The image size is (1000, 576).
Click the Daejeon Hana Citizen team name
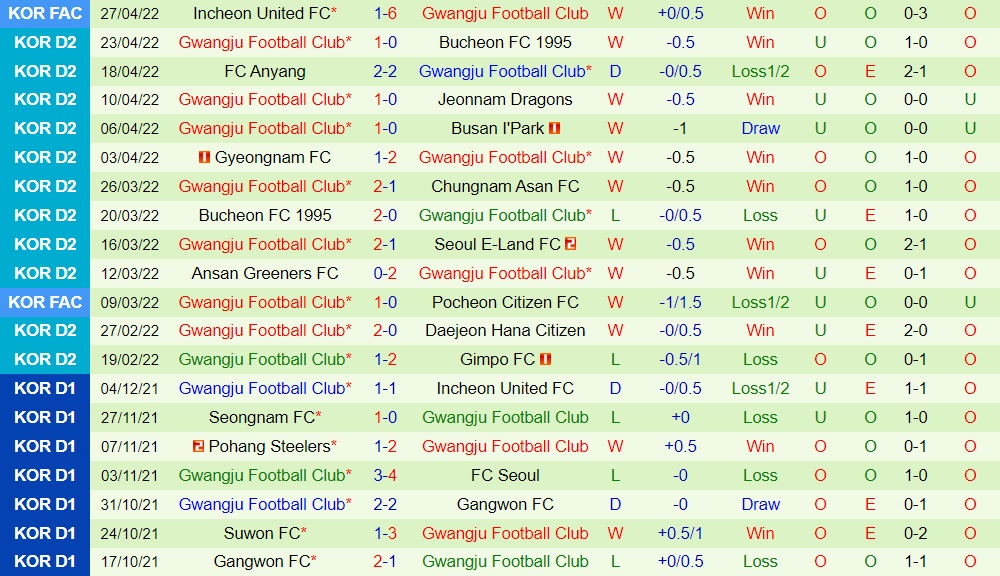(x=505, y=331)
